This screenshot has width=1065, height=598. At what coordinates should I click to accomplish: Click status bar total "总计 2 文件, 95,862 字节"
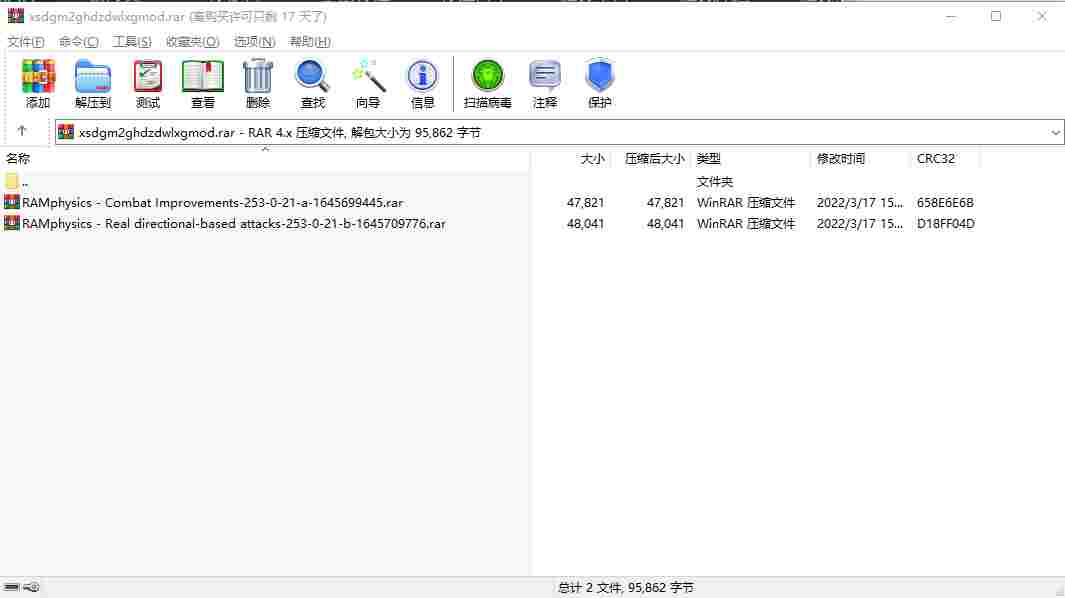pyautogui.click(x=626, y=588)
